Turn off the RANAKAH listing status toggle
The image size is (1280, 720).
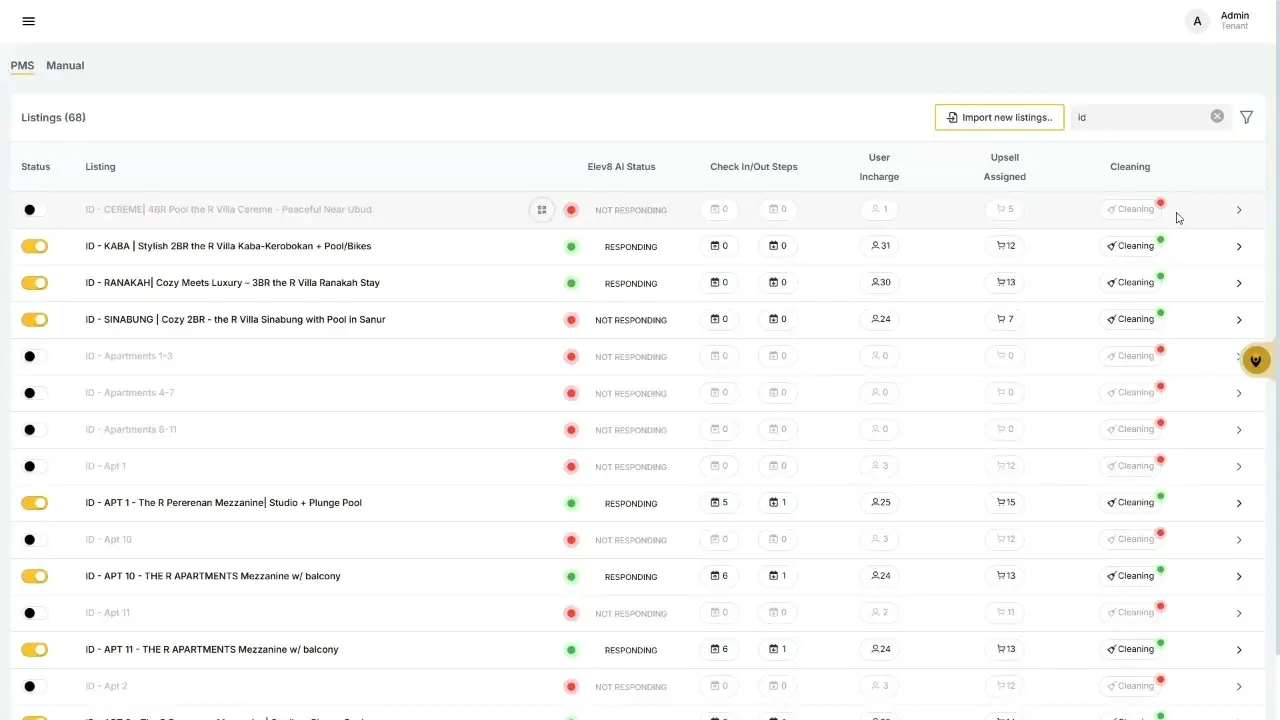point(34,283)
